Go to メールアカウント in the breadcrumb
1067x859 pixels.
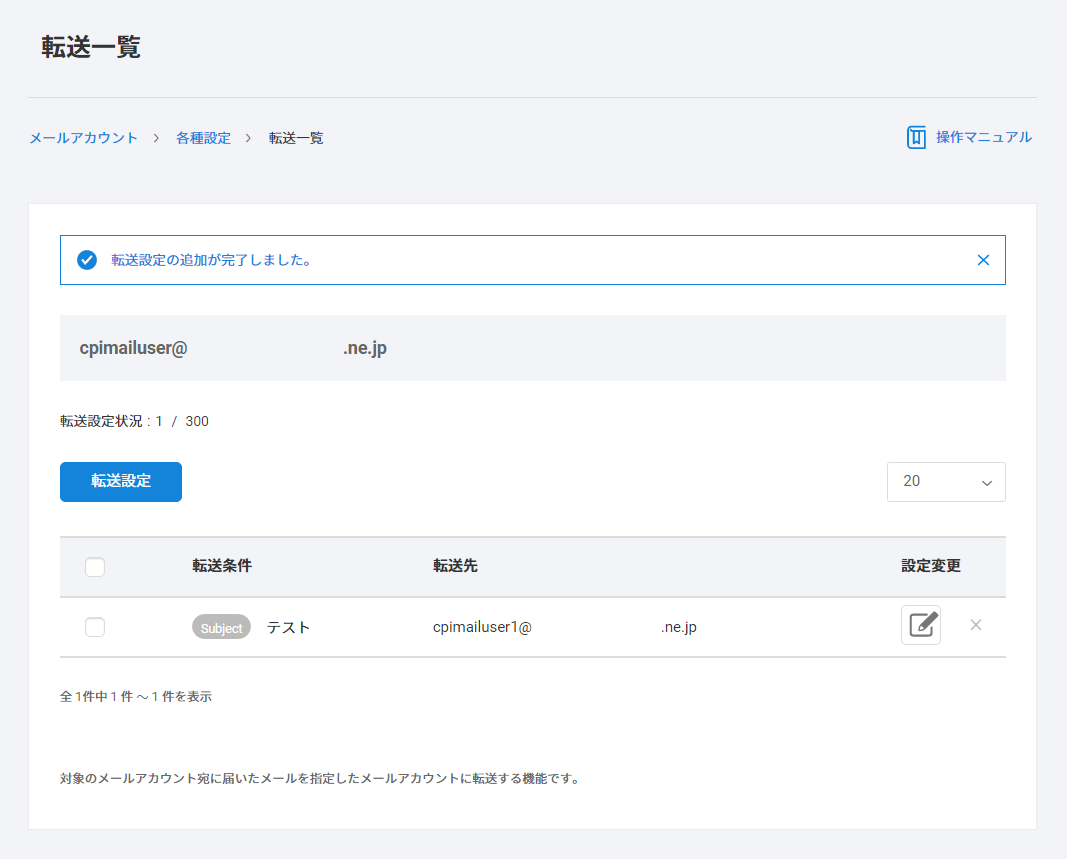coord(83,138)
